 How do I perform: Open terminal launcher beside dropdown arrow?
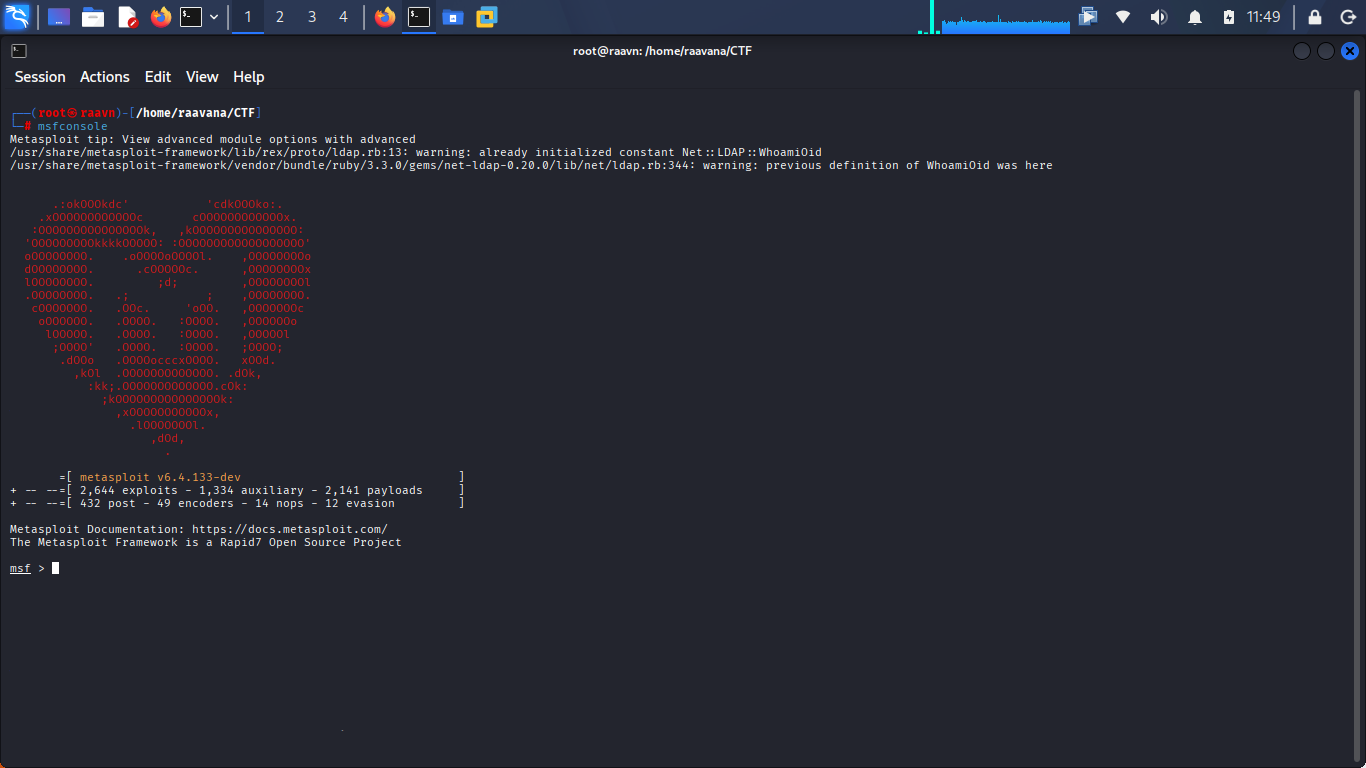(x=191, y=17)
